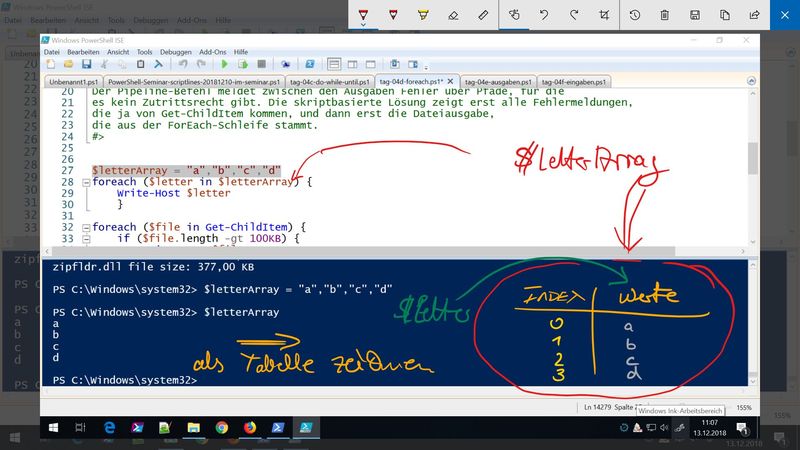Screen dimensions: 800x450
Task: Show command window icon
Action: pos(395,64)
